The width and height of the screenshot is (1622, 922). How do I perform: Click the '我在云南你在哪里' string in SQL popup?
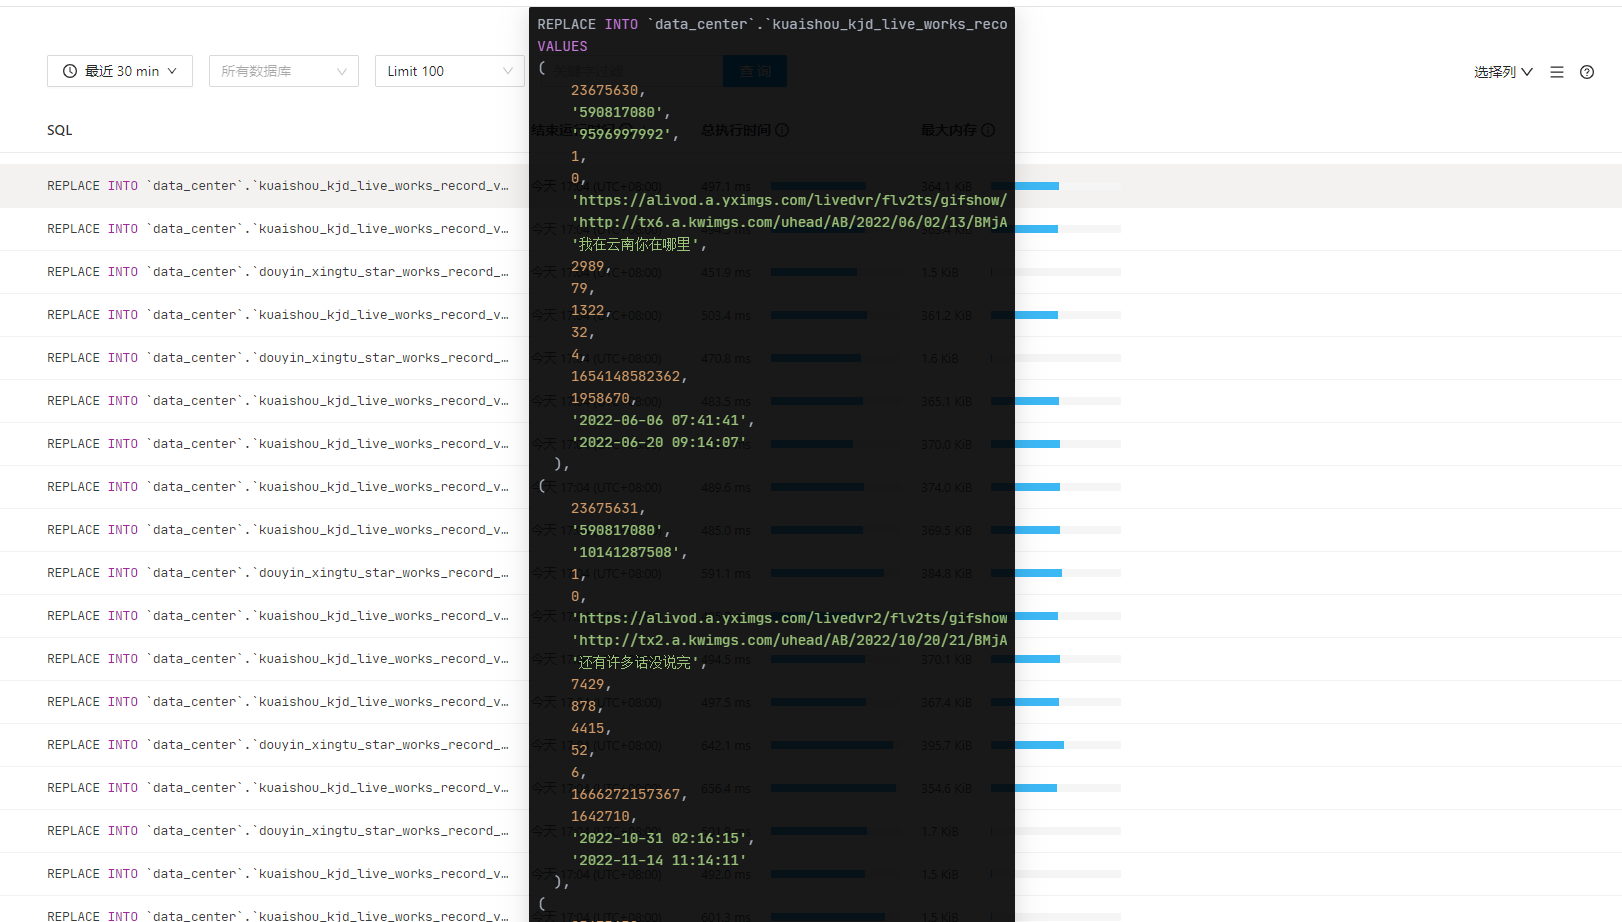(x=638, y=244)
